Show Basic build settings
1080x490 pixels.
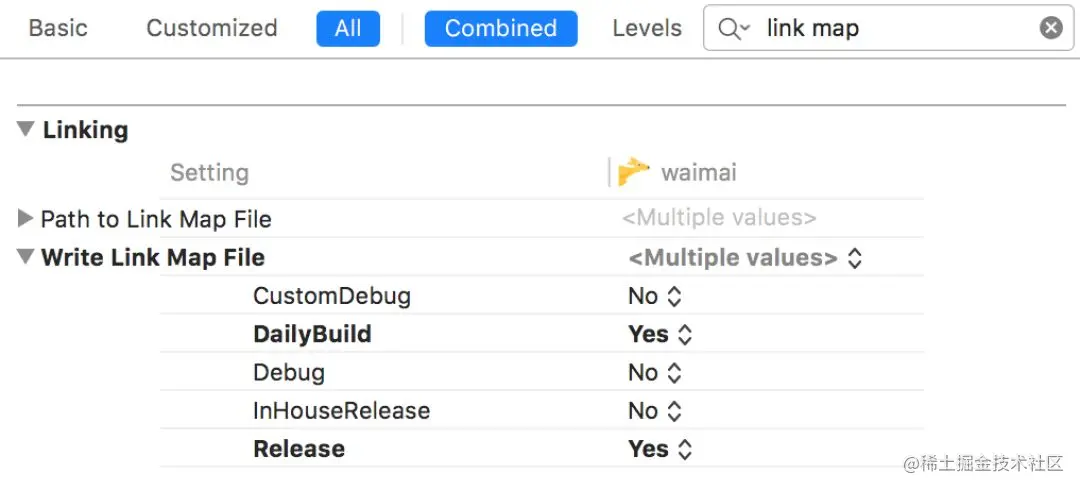tap(58, 28)
